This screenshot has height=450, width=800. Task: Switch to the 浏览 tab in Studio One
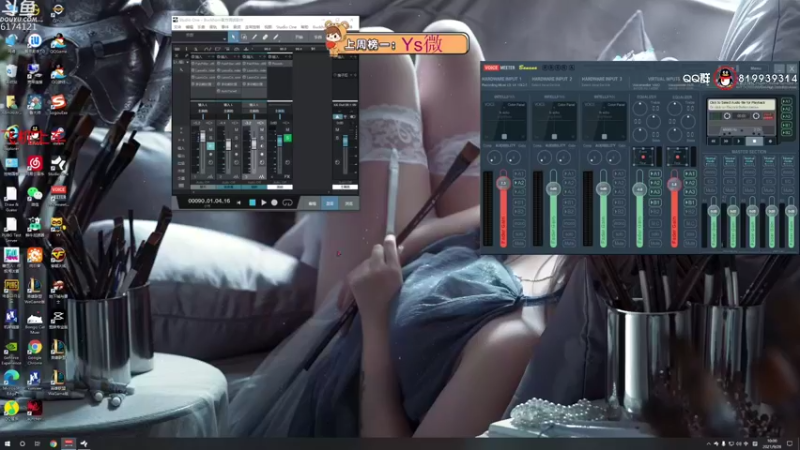tap(348, 203)
